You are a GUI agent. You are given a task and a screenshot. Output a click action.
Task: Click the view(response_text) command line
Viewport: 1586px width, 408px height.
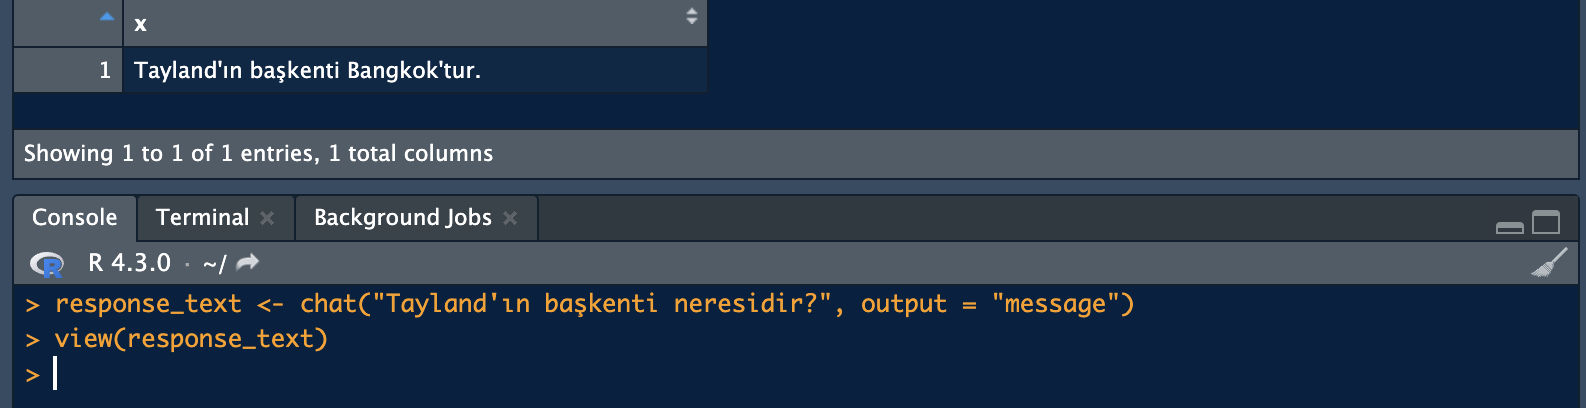(191, 339)
